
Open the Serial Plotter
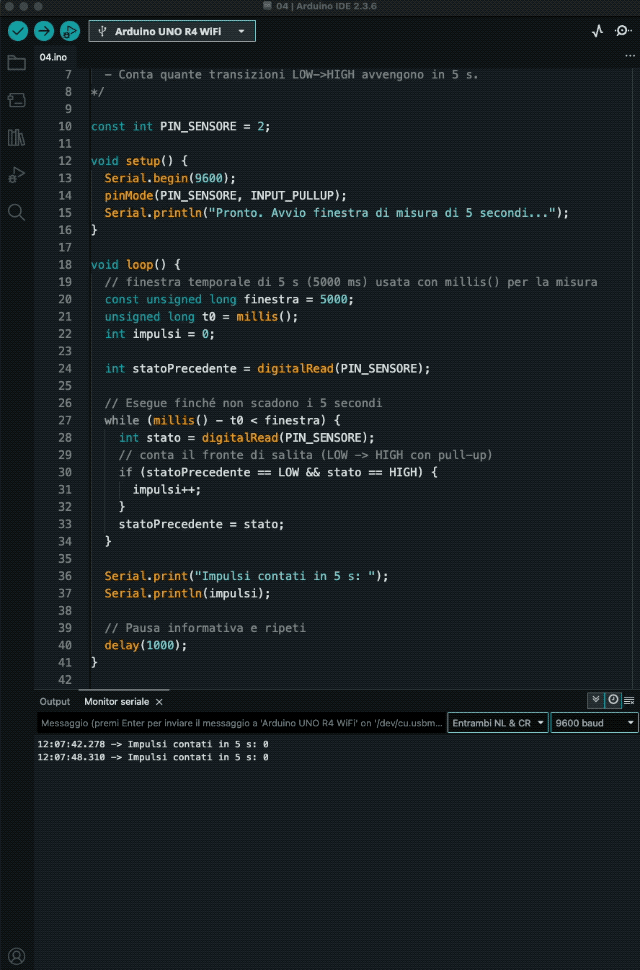(x=598, y=31)
